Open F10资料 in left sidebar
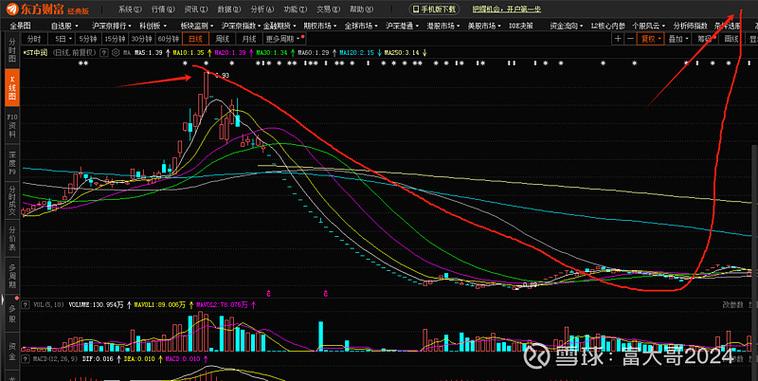This screenshot has height=381, width=758. 12,125
